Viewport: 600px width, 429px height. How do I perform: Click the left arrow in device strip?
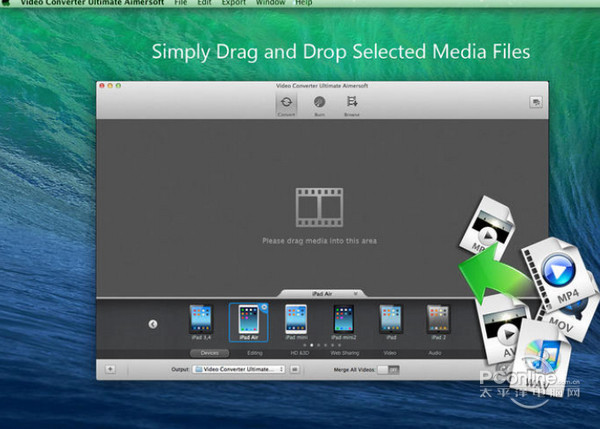coord(153,324)
